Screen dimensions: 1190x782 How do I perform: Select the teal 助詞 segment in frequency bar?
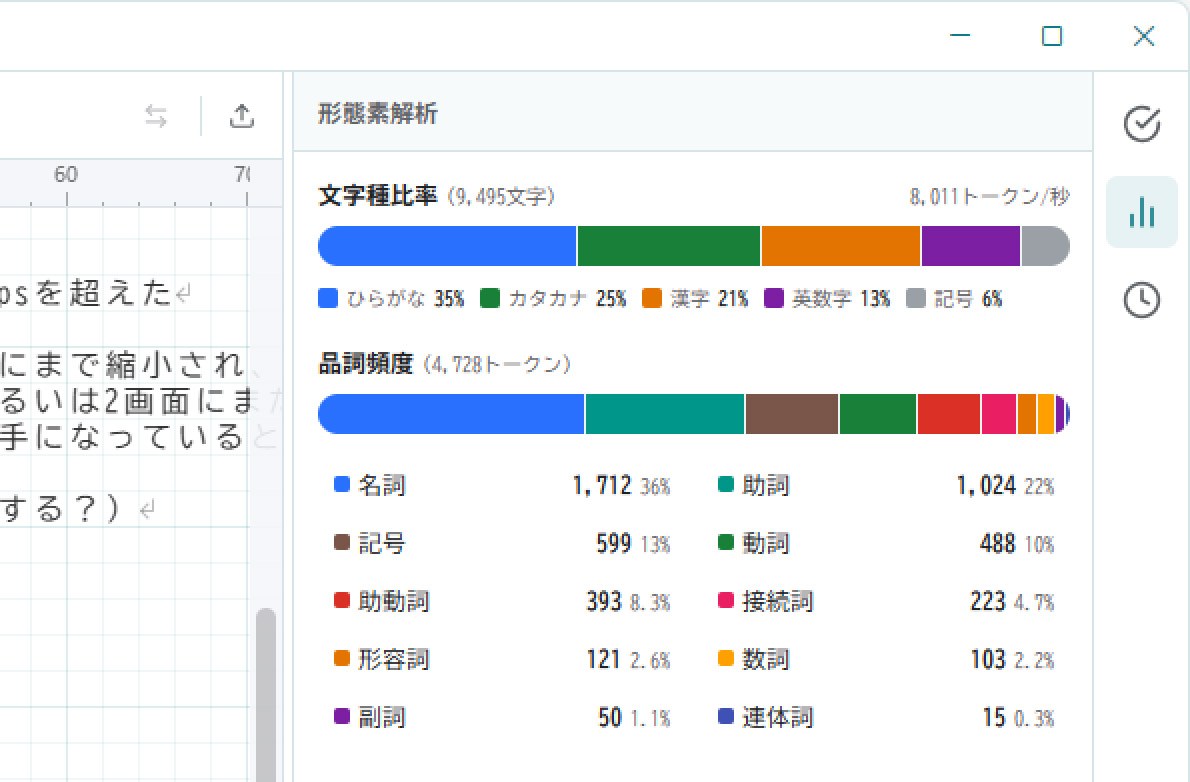(x=665, y=414)
